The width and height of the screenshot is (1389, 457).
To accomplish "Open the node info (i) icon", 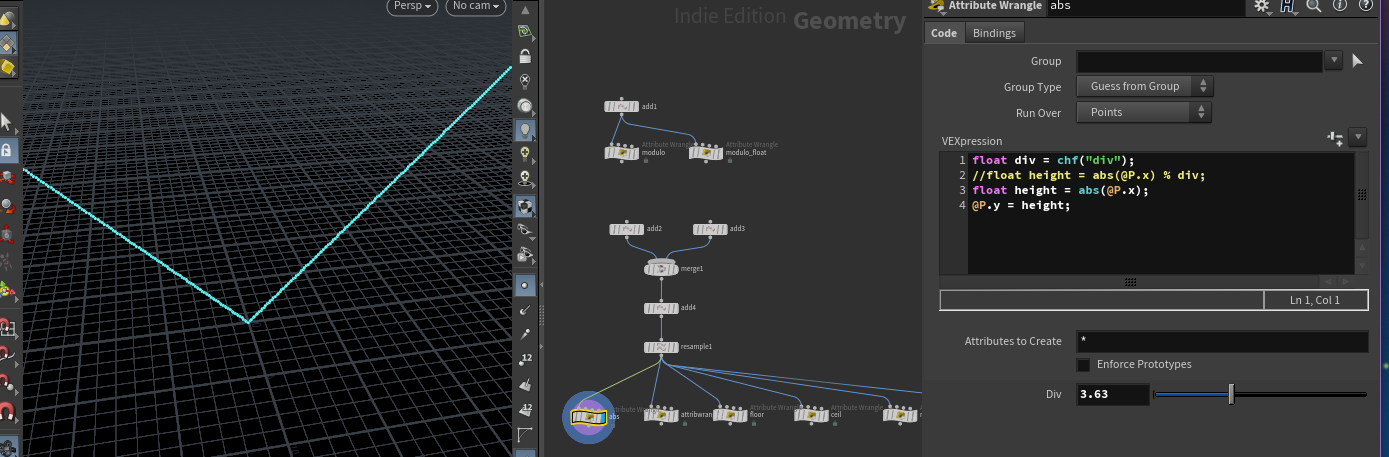I will [1340, 6].
